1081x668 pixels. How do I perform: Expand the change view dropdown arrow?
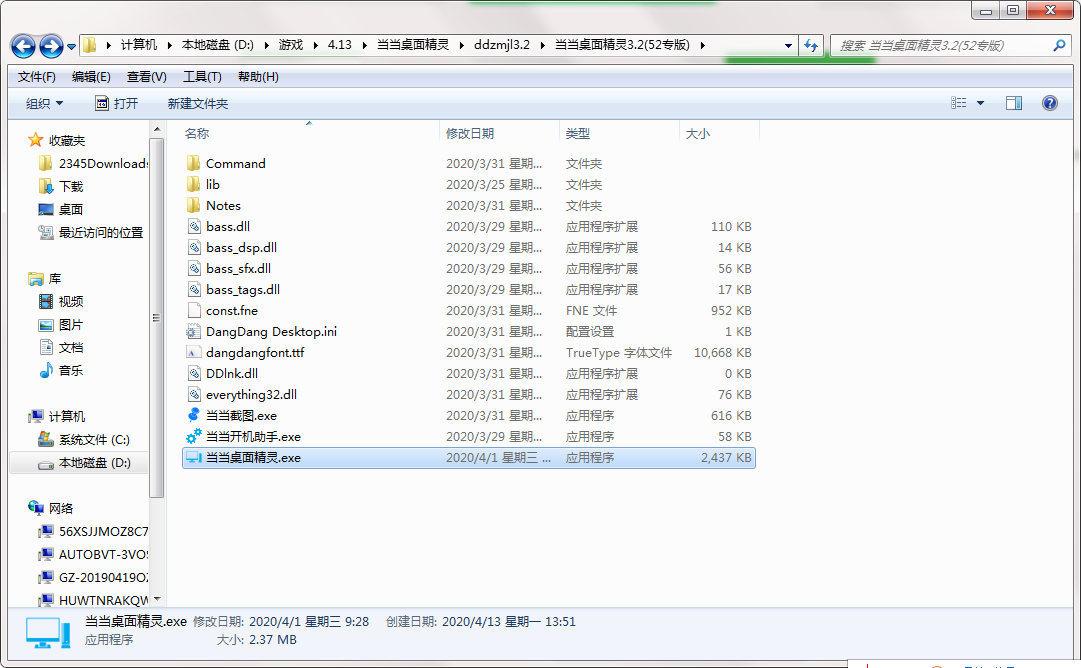(980, 103)
